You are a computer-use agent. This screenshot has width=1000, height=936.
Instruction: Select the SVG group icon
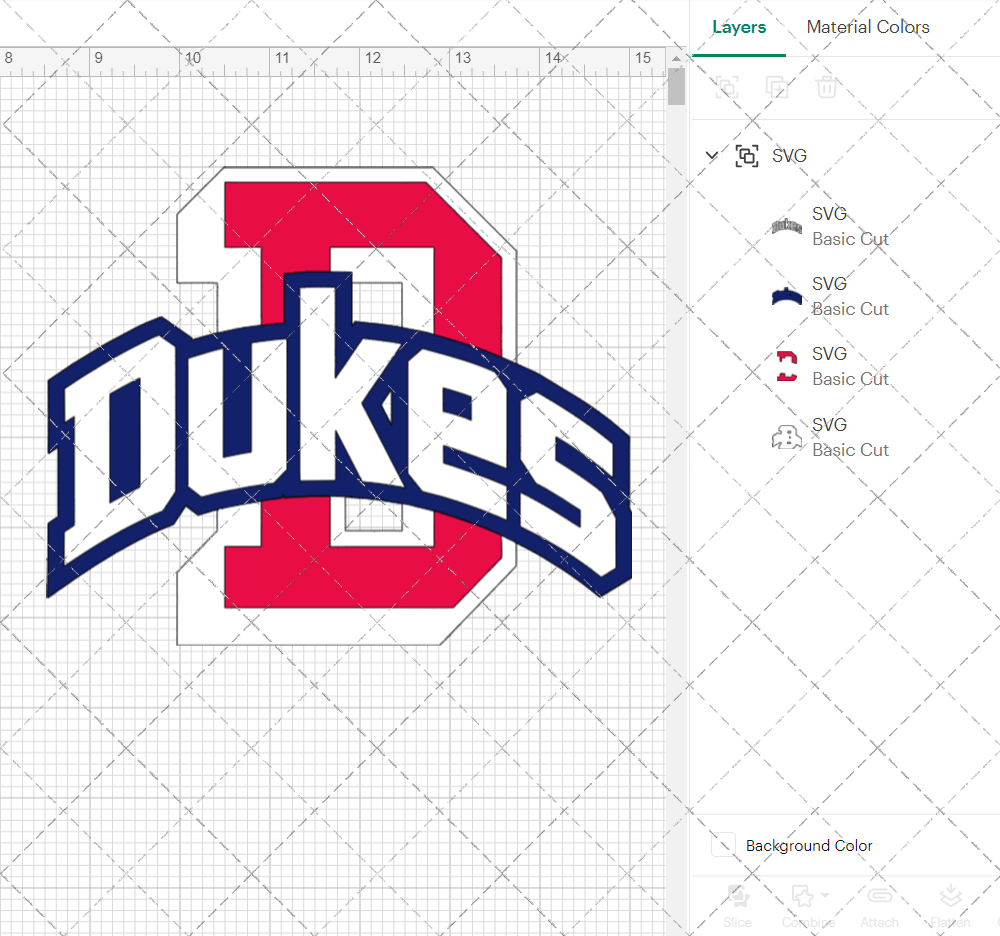pyautogui.click(x=747, y=156)
